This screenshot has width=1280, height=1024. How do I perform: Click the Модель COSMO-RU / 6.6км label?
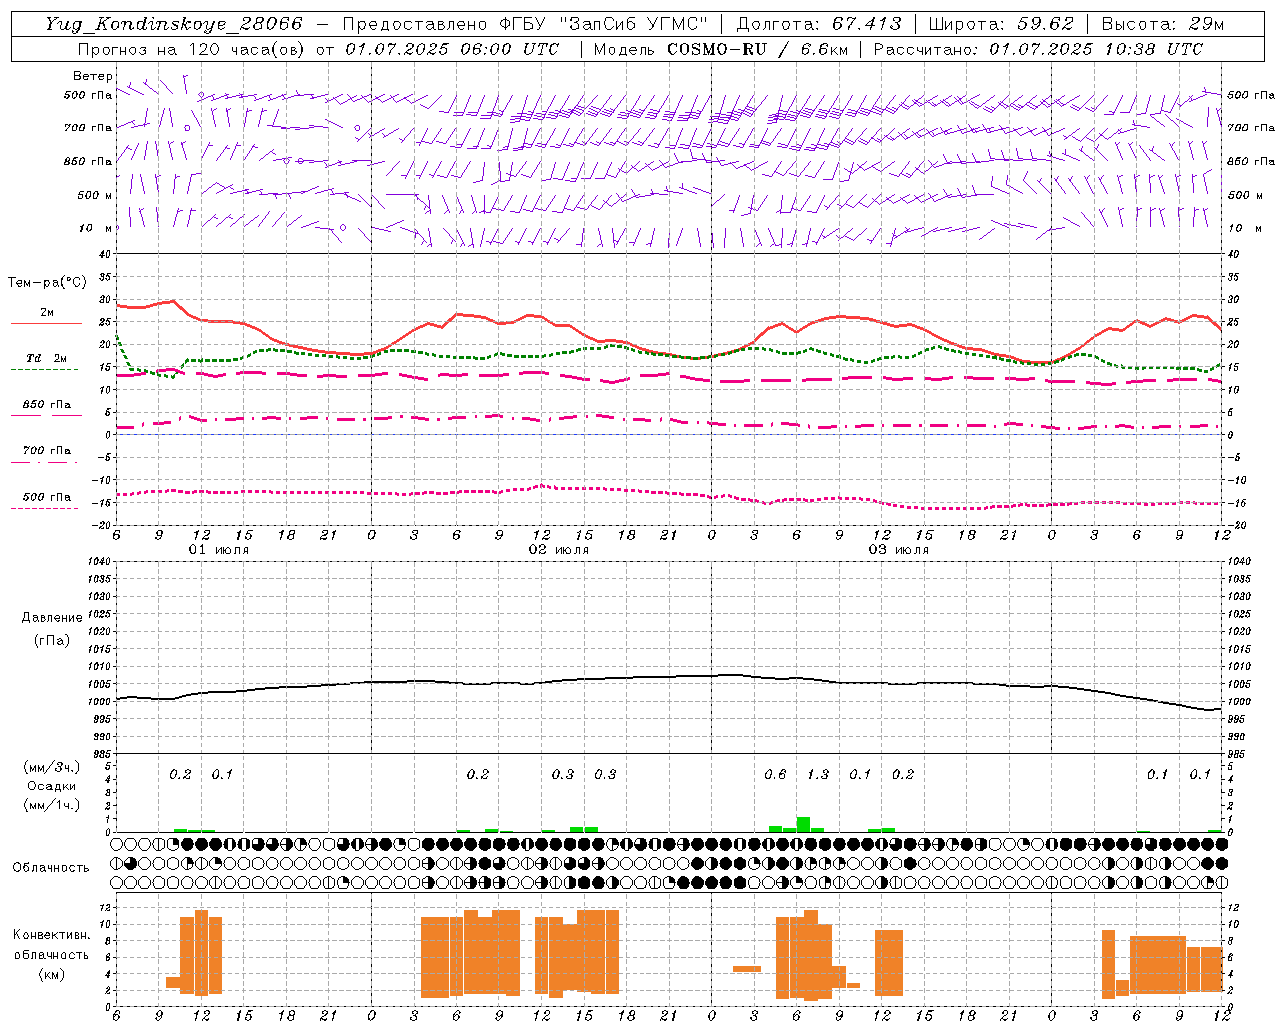(721, 49)
